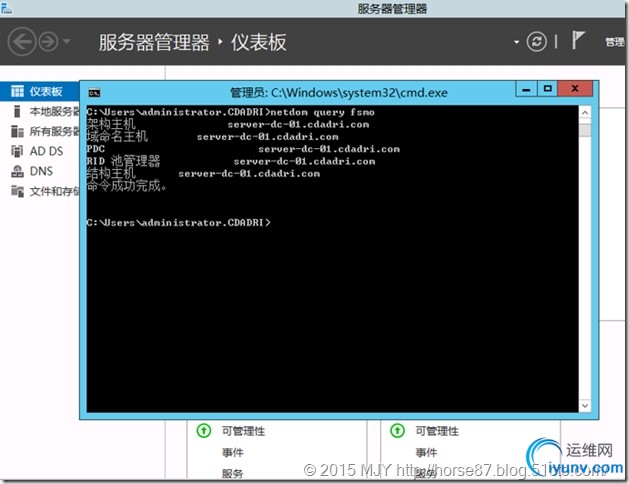
Task: Click the 域命名主机 output line
Action: tap(213, 137)
